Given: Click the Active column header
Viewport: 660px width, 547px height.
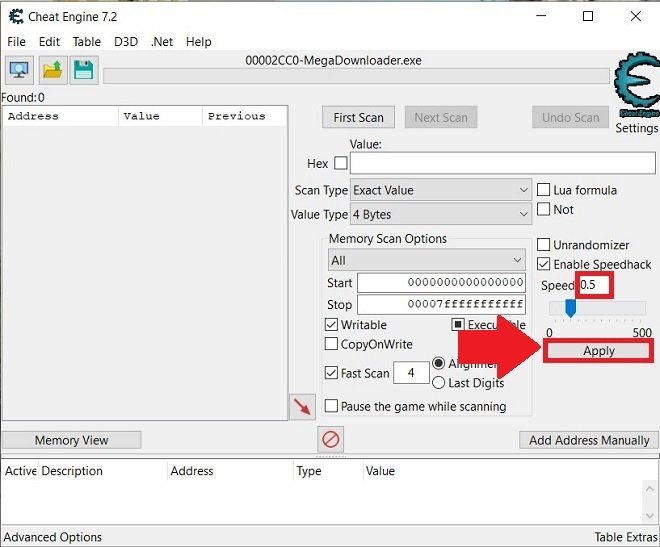Looking at the screenshot, I should coord(21,471).
